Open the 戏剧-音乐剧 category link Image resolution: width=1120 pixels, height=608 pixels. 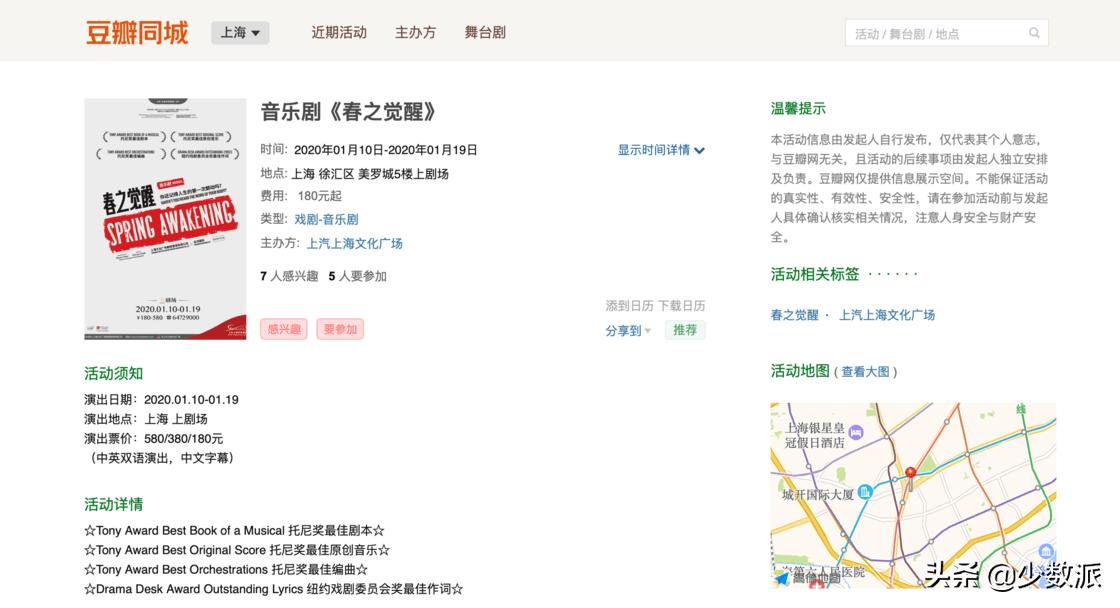[326, 219]
